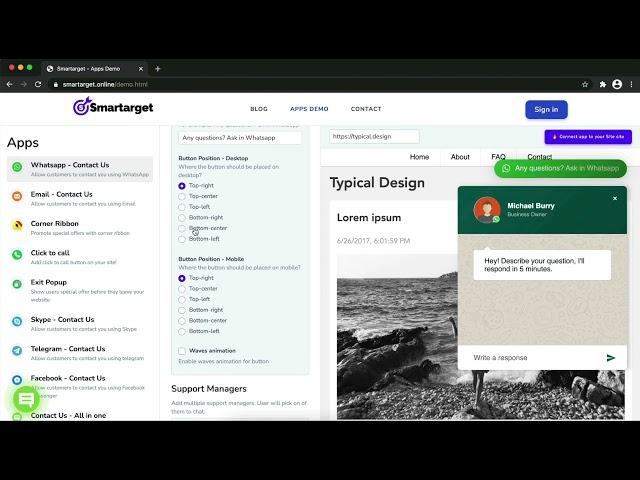Select desktop position Bottom-center

(182, 228)
